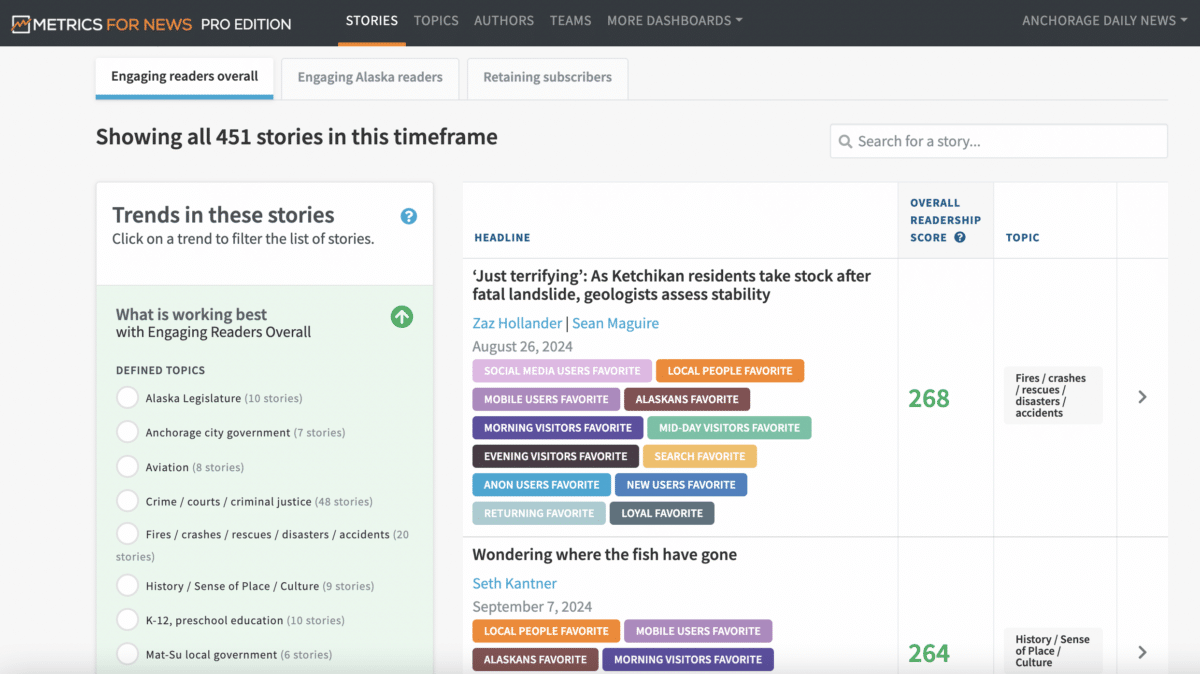Open the Retaining subscribers tab

tap(547, 77)
